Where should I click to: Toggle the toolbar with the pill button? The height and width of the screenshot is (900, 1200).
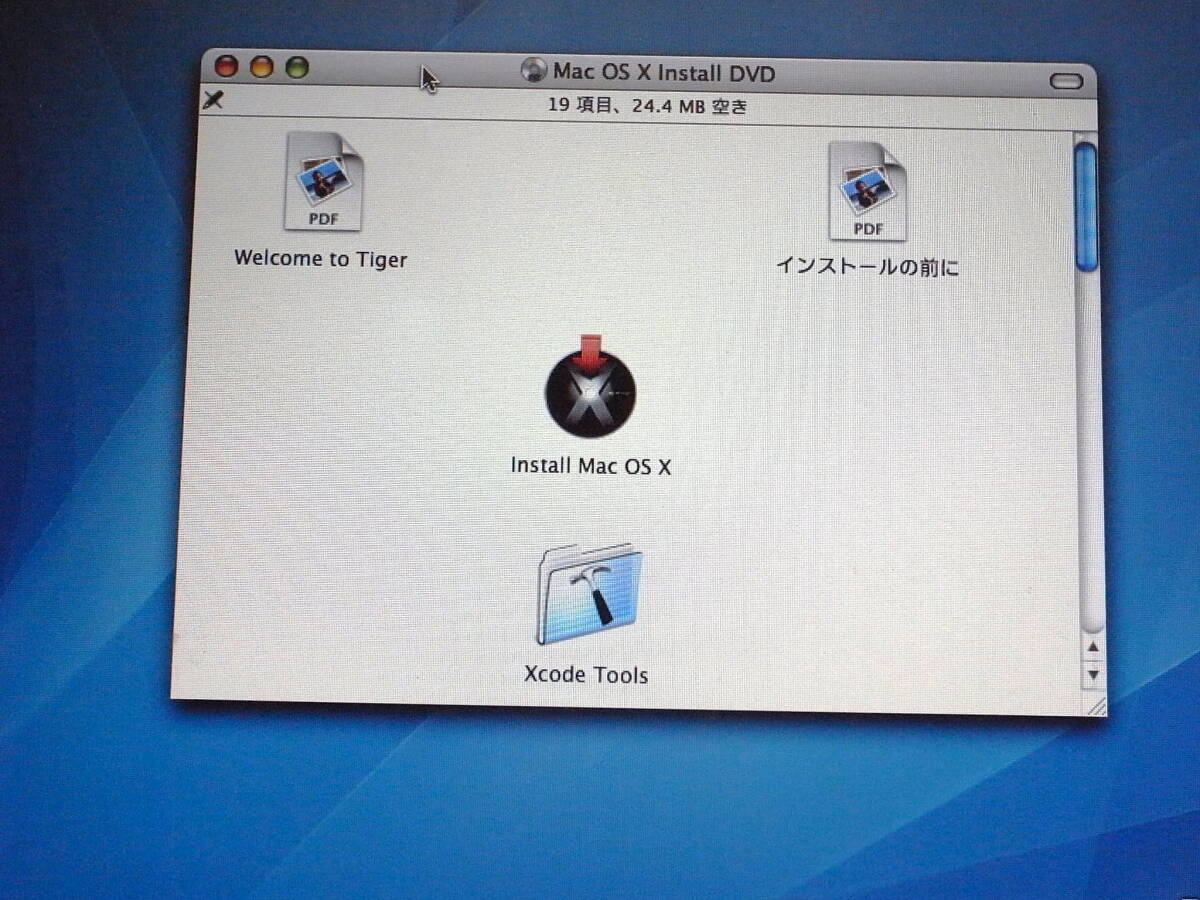coord(1066,81)
